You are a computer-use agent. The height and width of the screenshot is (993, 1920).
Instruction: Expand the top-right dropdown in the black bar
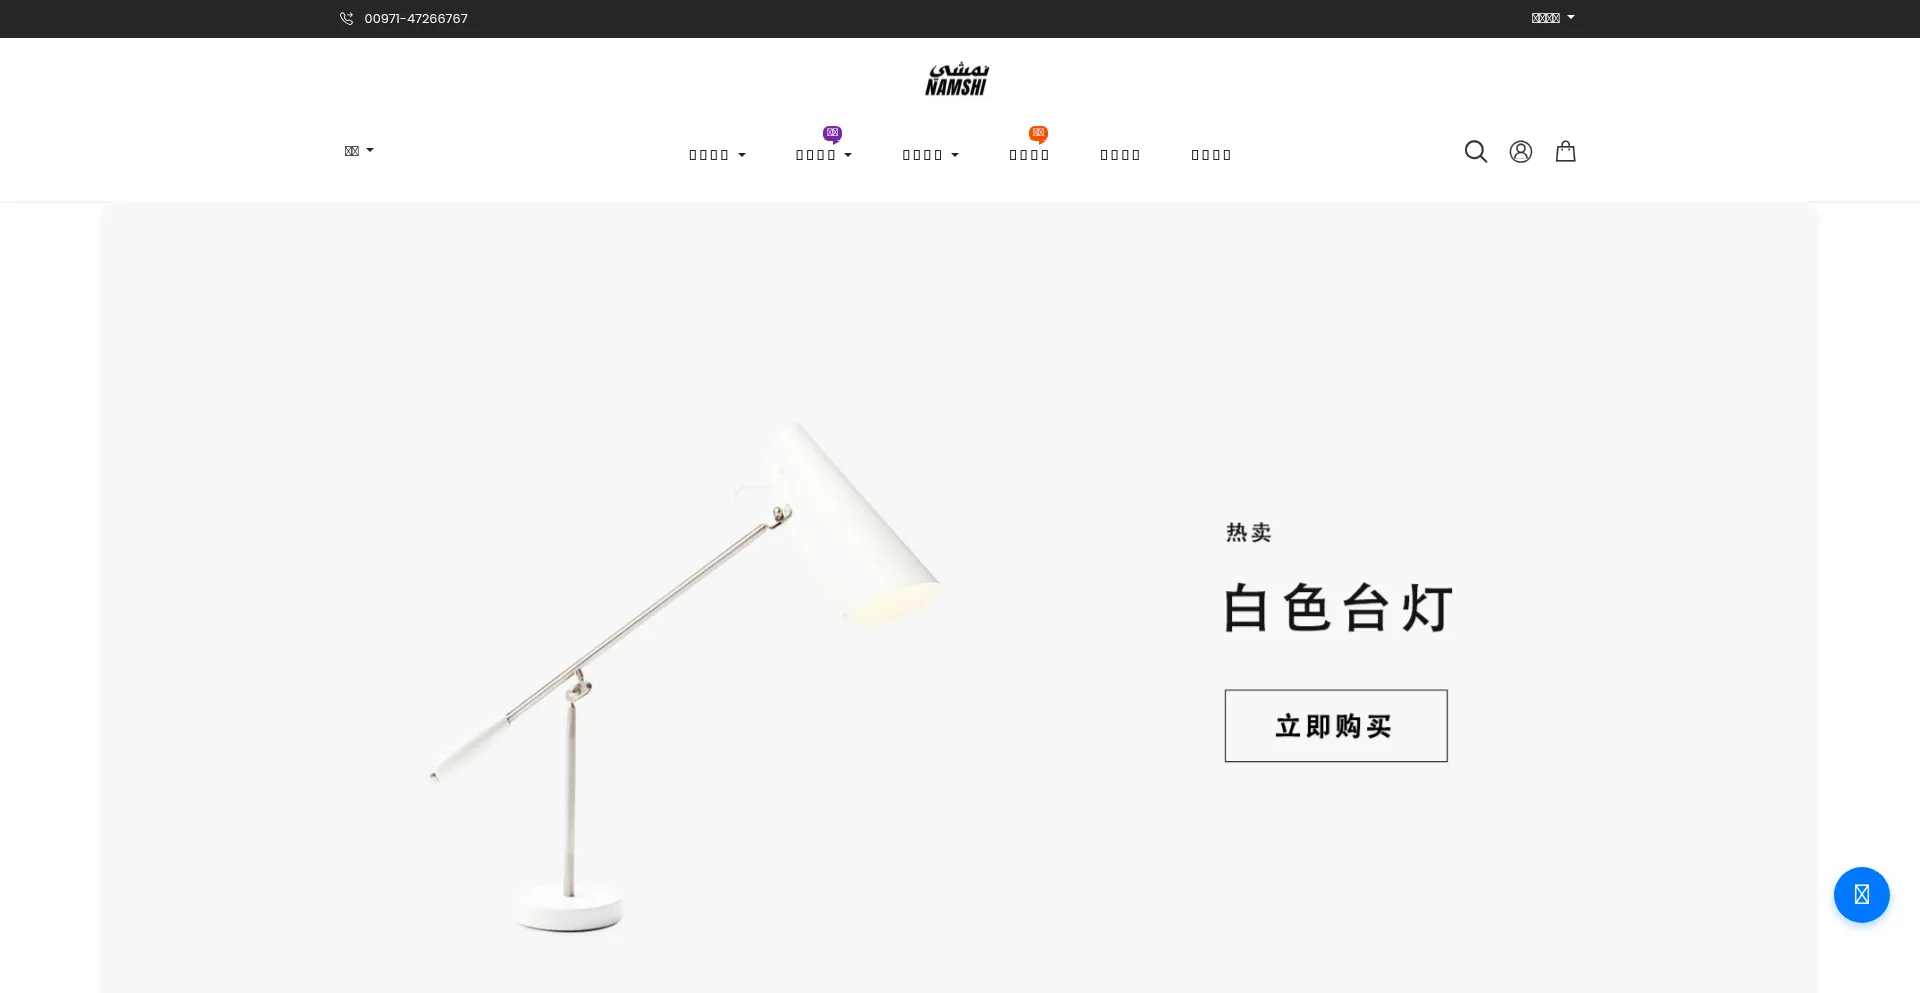pos(1553,18)
